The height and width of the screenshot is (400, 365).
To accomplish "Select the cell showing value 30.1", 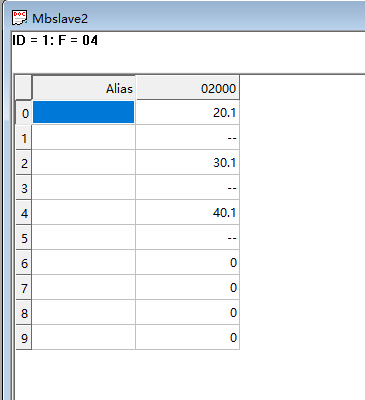I will [x=187, y=162].
